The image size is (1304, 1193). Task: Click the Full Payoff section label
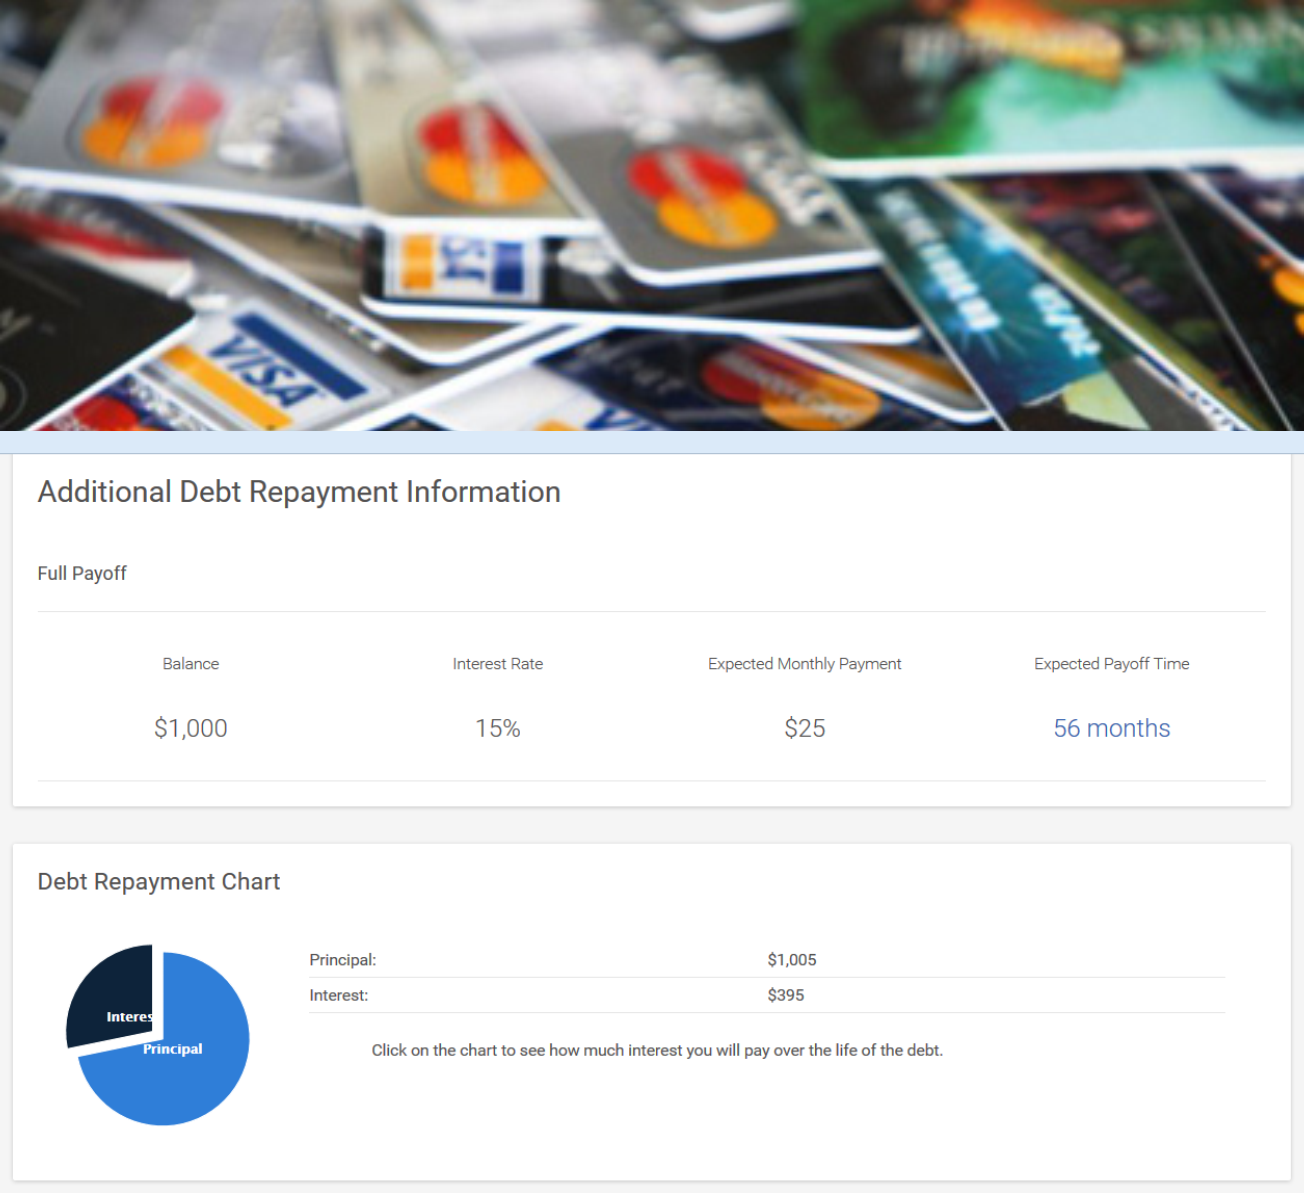point(82,573)
